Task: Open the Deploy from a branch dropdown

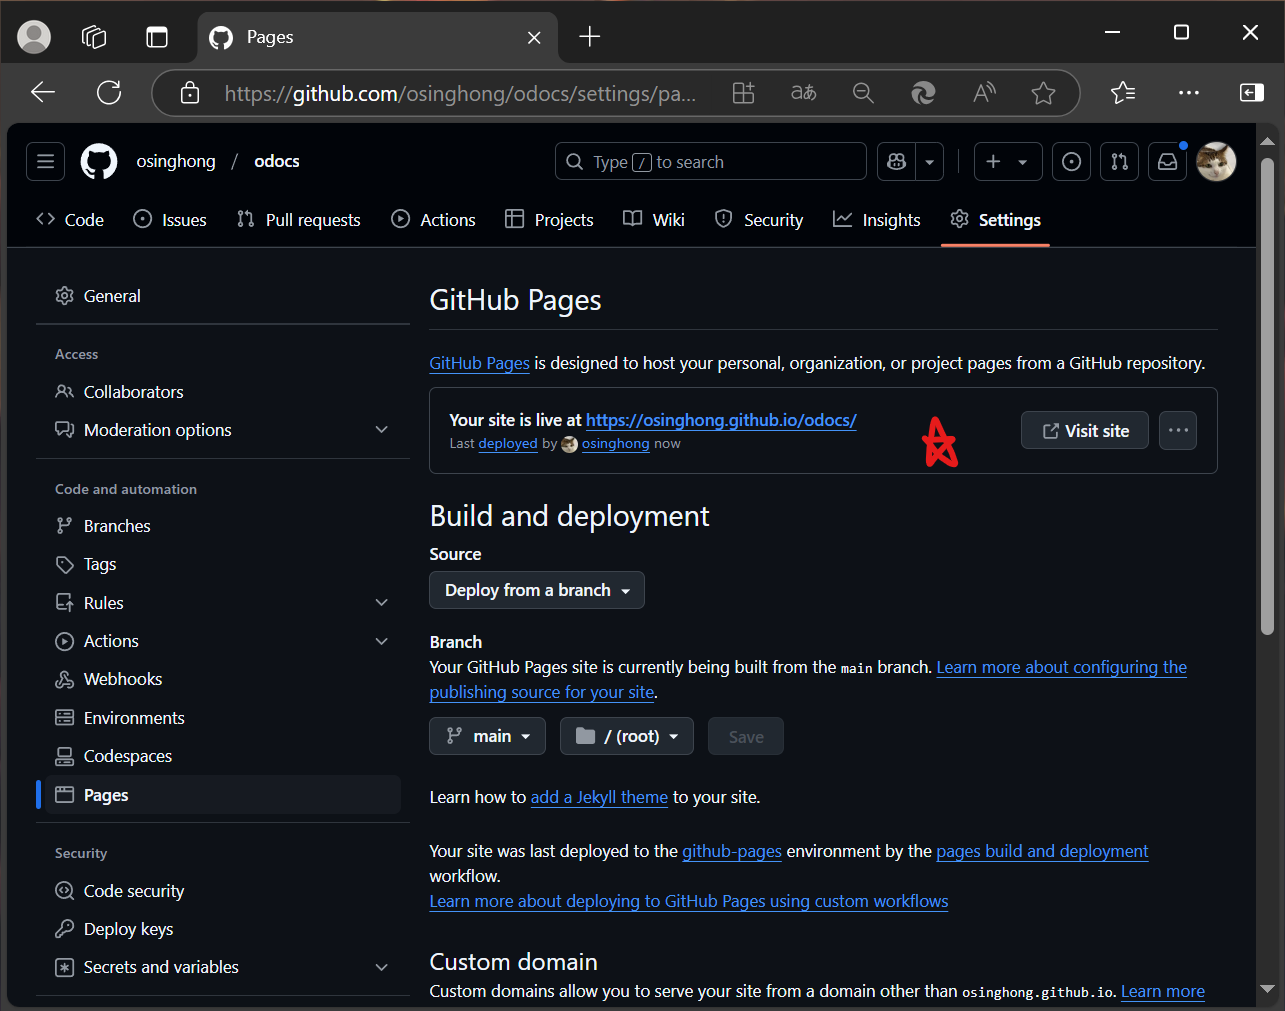Action: point(537,590)
